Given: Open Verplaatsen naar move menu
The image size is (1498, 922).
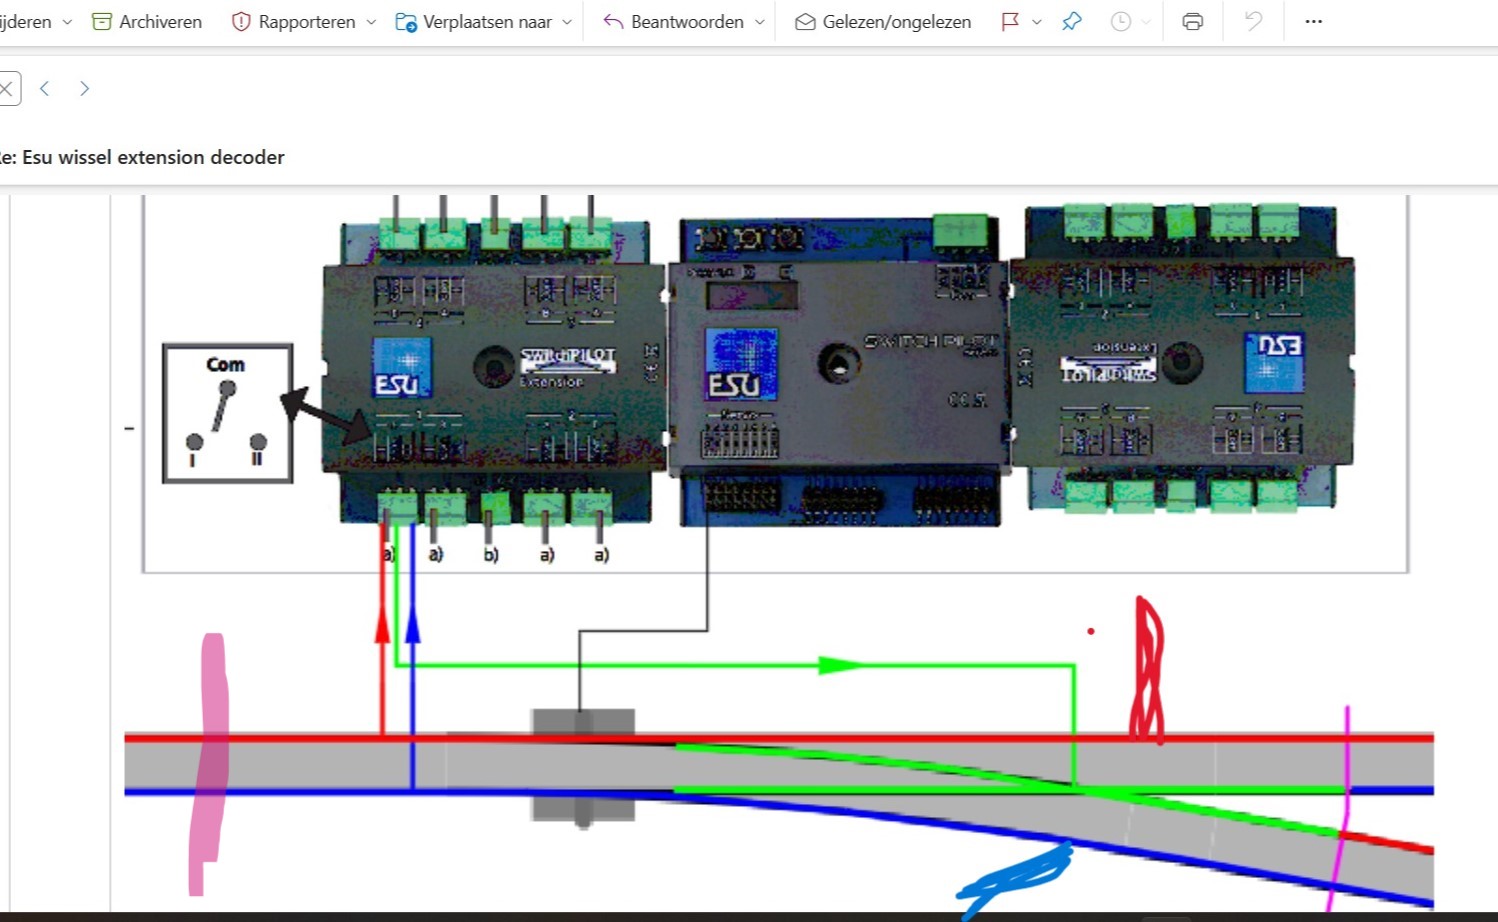Looking at the screenshot, I should click(x=487, y=21).
